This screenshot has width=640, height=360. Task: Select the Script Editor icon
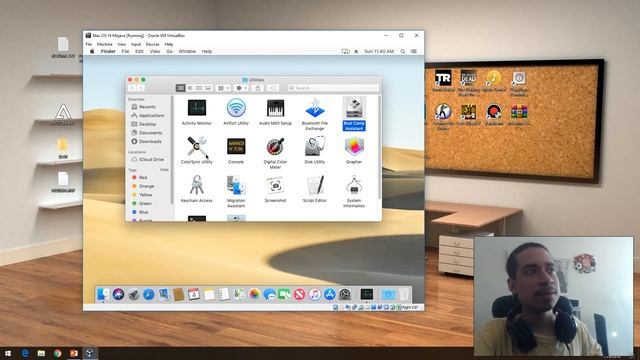pyautogui.click(x=315, y=185)
